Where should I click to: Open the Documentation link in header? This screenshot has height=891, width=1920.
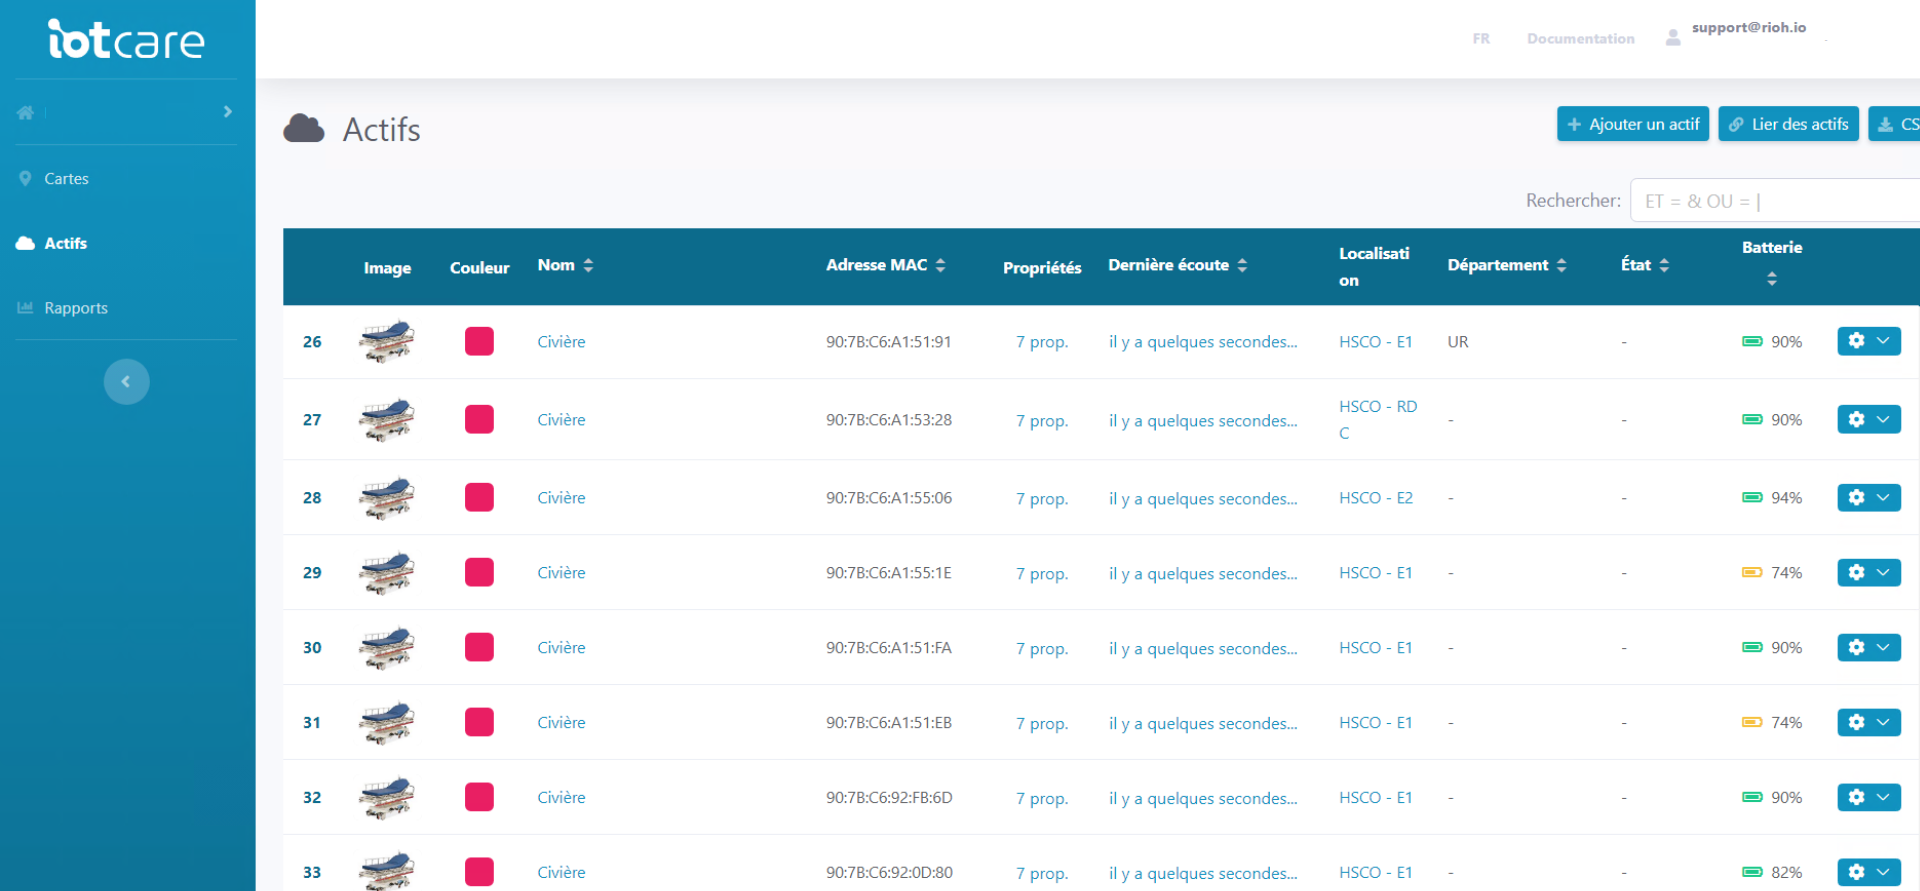(1580, 39)
